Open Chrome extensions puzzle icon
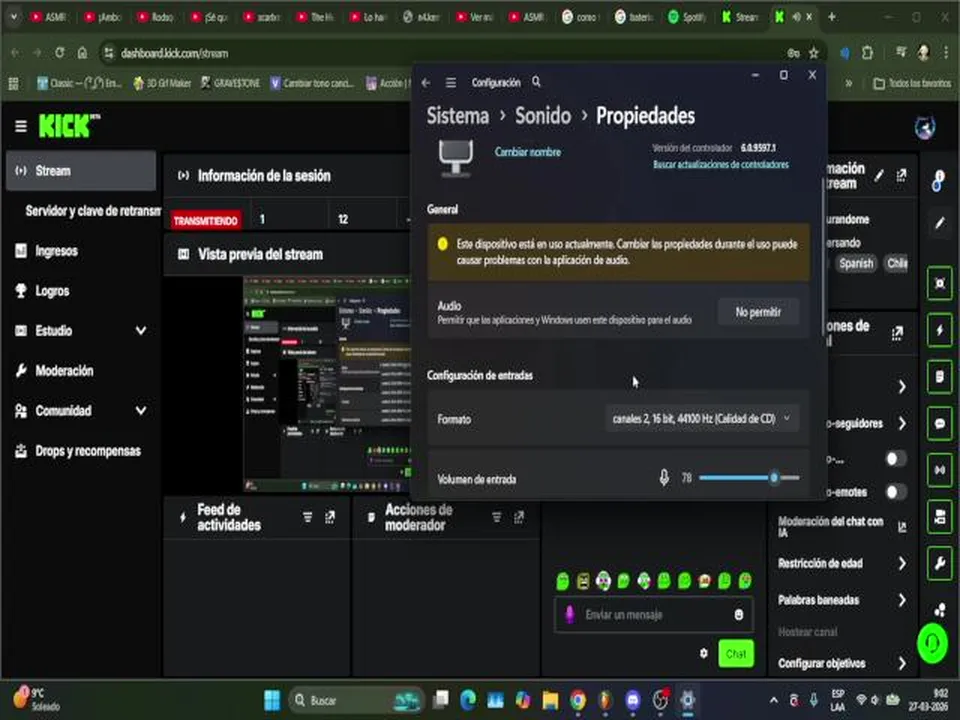 point(868,53)
